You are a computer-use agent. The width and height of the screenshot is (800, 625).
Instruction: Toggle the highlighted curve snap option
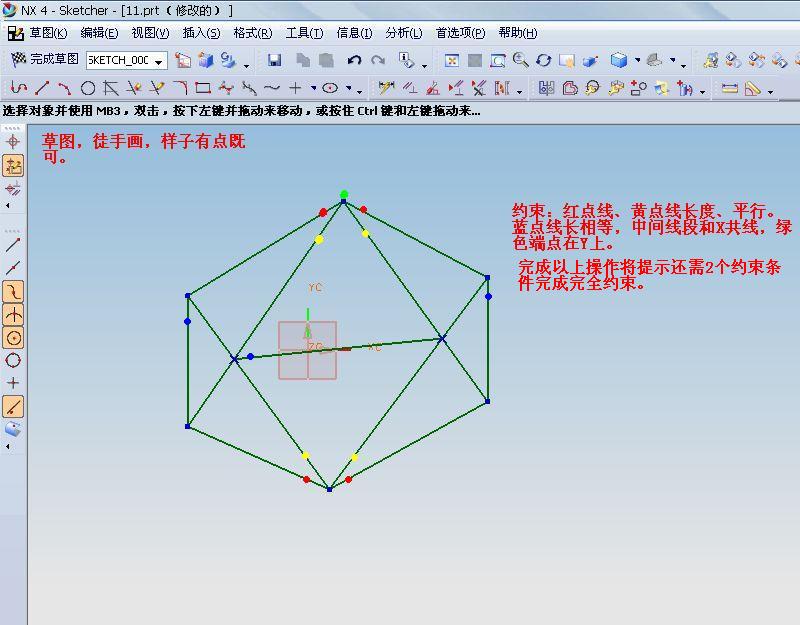coord(13,291)
